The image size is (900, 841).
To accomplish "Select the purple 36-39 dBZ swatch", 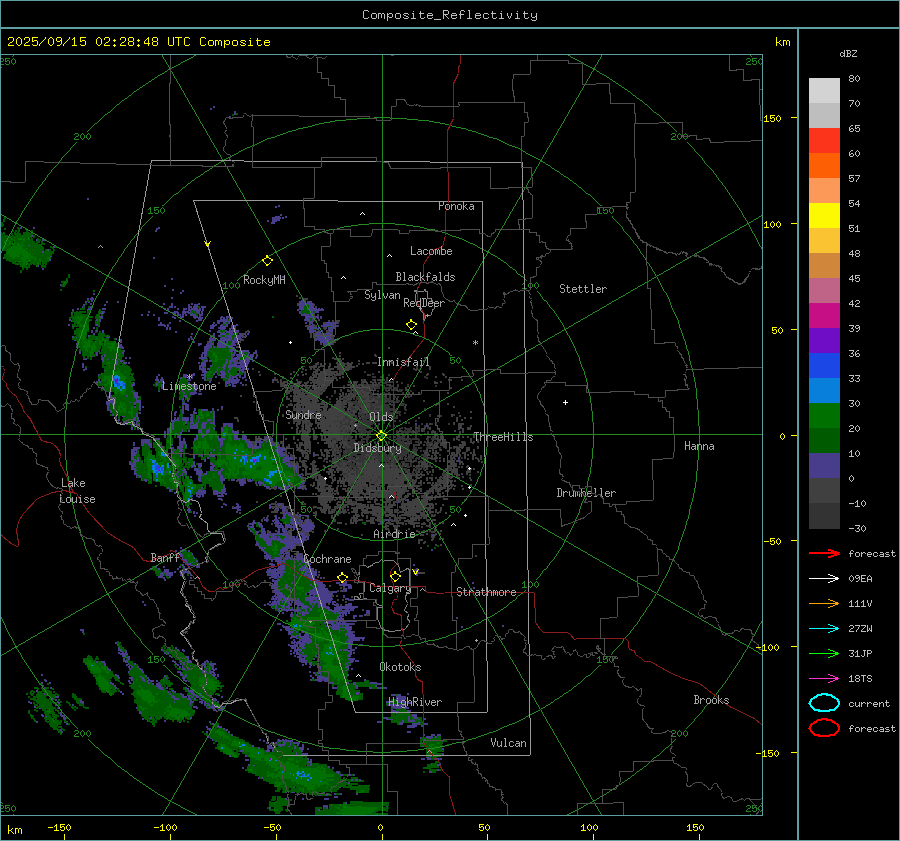I will tap(824, 341).
